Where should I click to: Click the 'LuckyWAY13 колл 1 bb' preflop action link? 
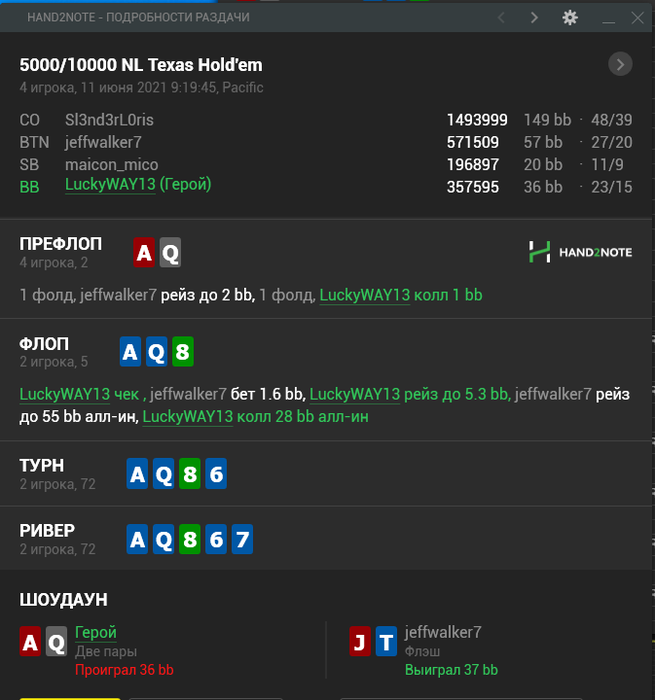(401, 295)
